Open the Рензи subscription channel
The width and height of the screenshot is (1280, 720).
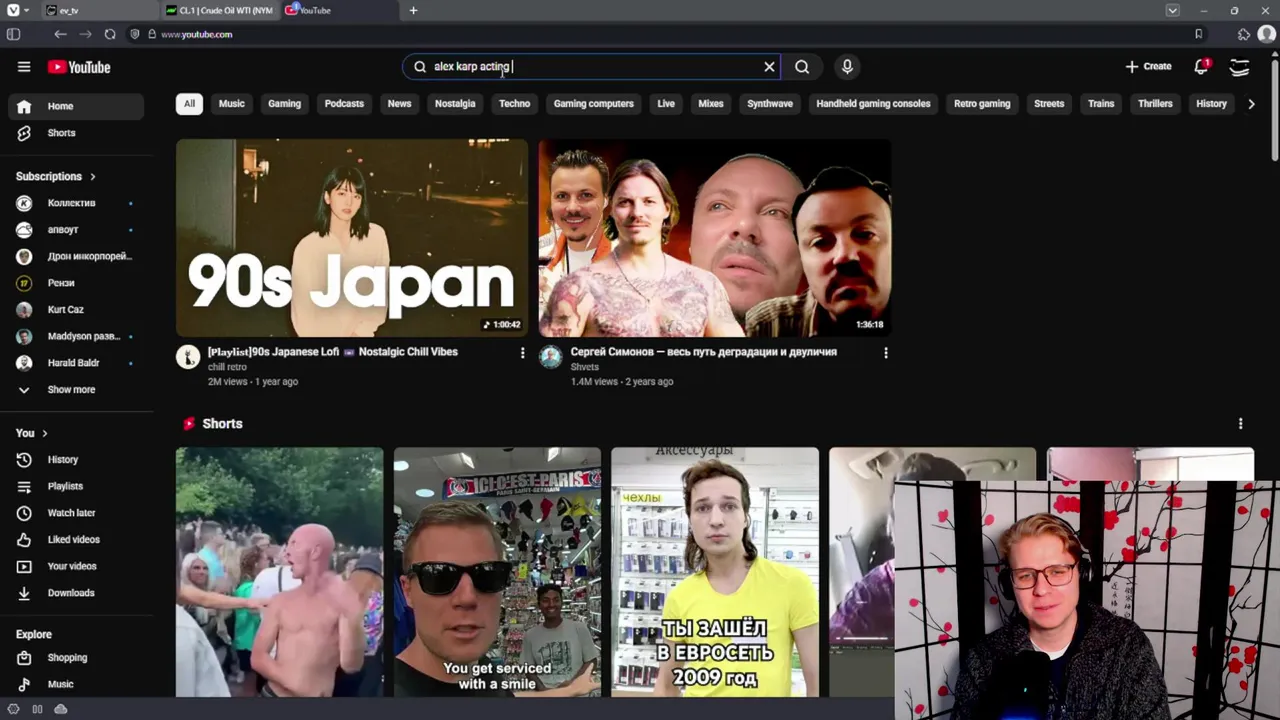coord(76,283)
